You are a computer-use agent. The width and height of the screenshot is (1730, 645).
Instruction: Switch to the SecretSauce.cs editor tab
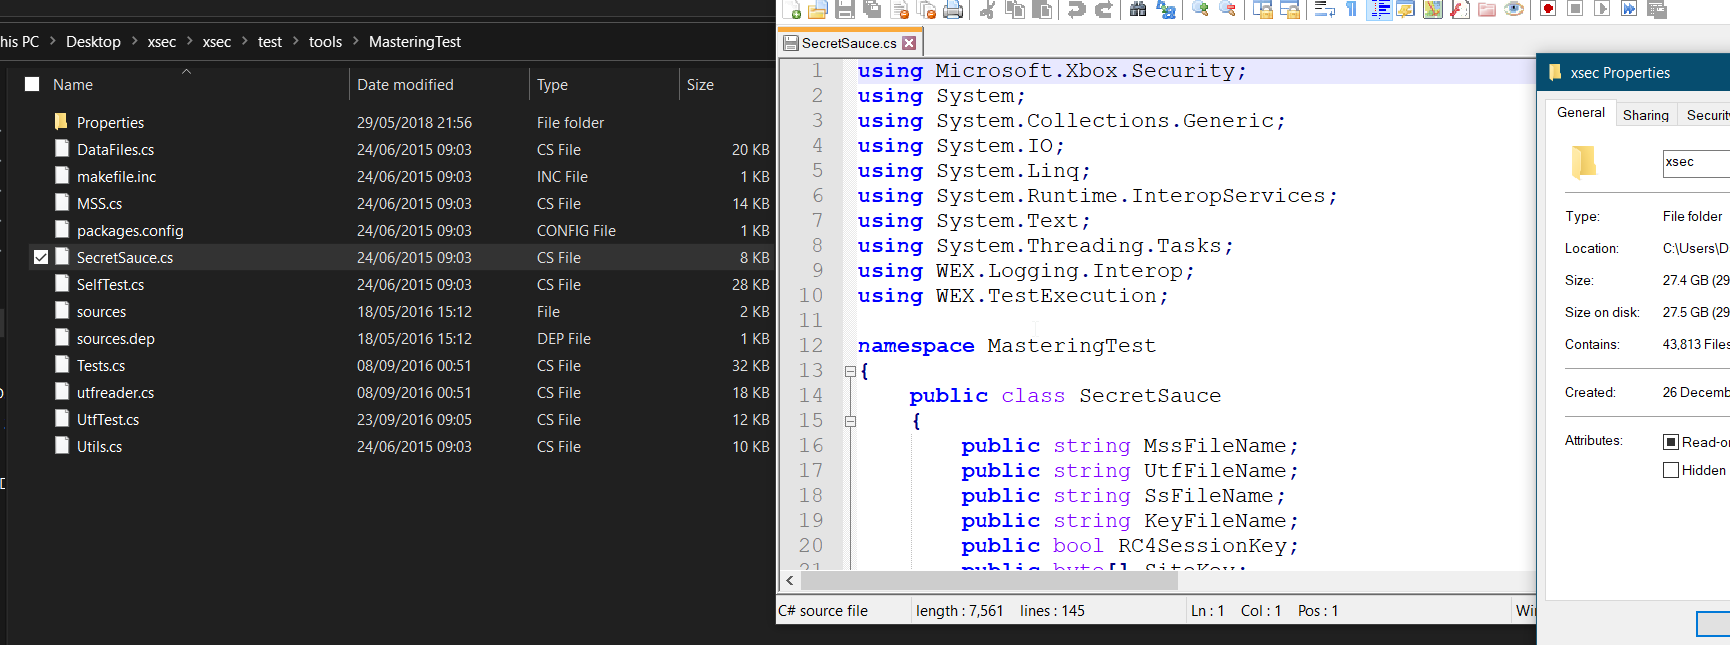849,43
